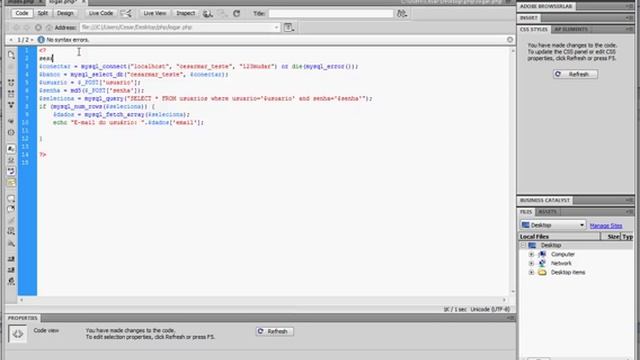Click Indent Code icon
Viewport: 640px width, 360px height.
pos(11,259)
